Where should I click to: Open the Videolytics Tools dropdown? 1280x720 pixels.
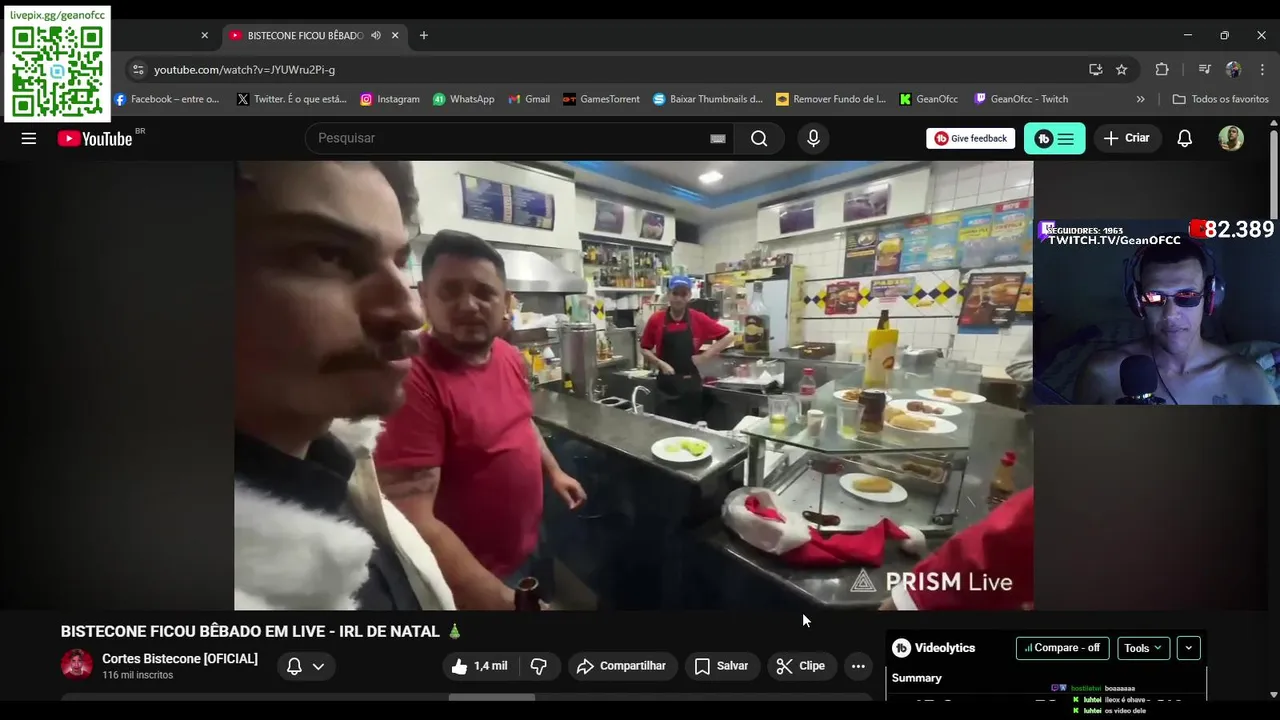[x=1143, y=648]
